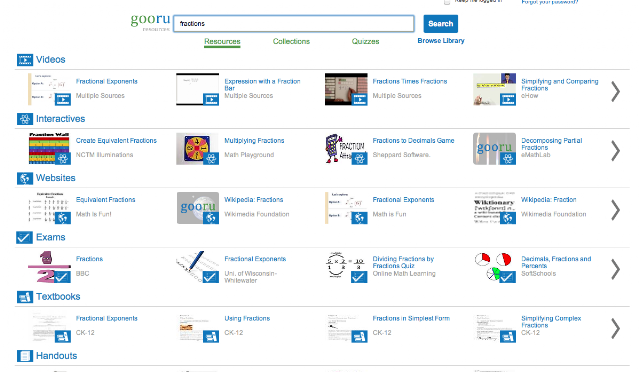Open Browse Library

click(441, 40)
